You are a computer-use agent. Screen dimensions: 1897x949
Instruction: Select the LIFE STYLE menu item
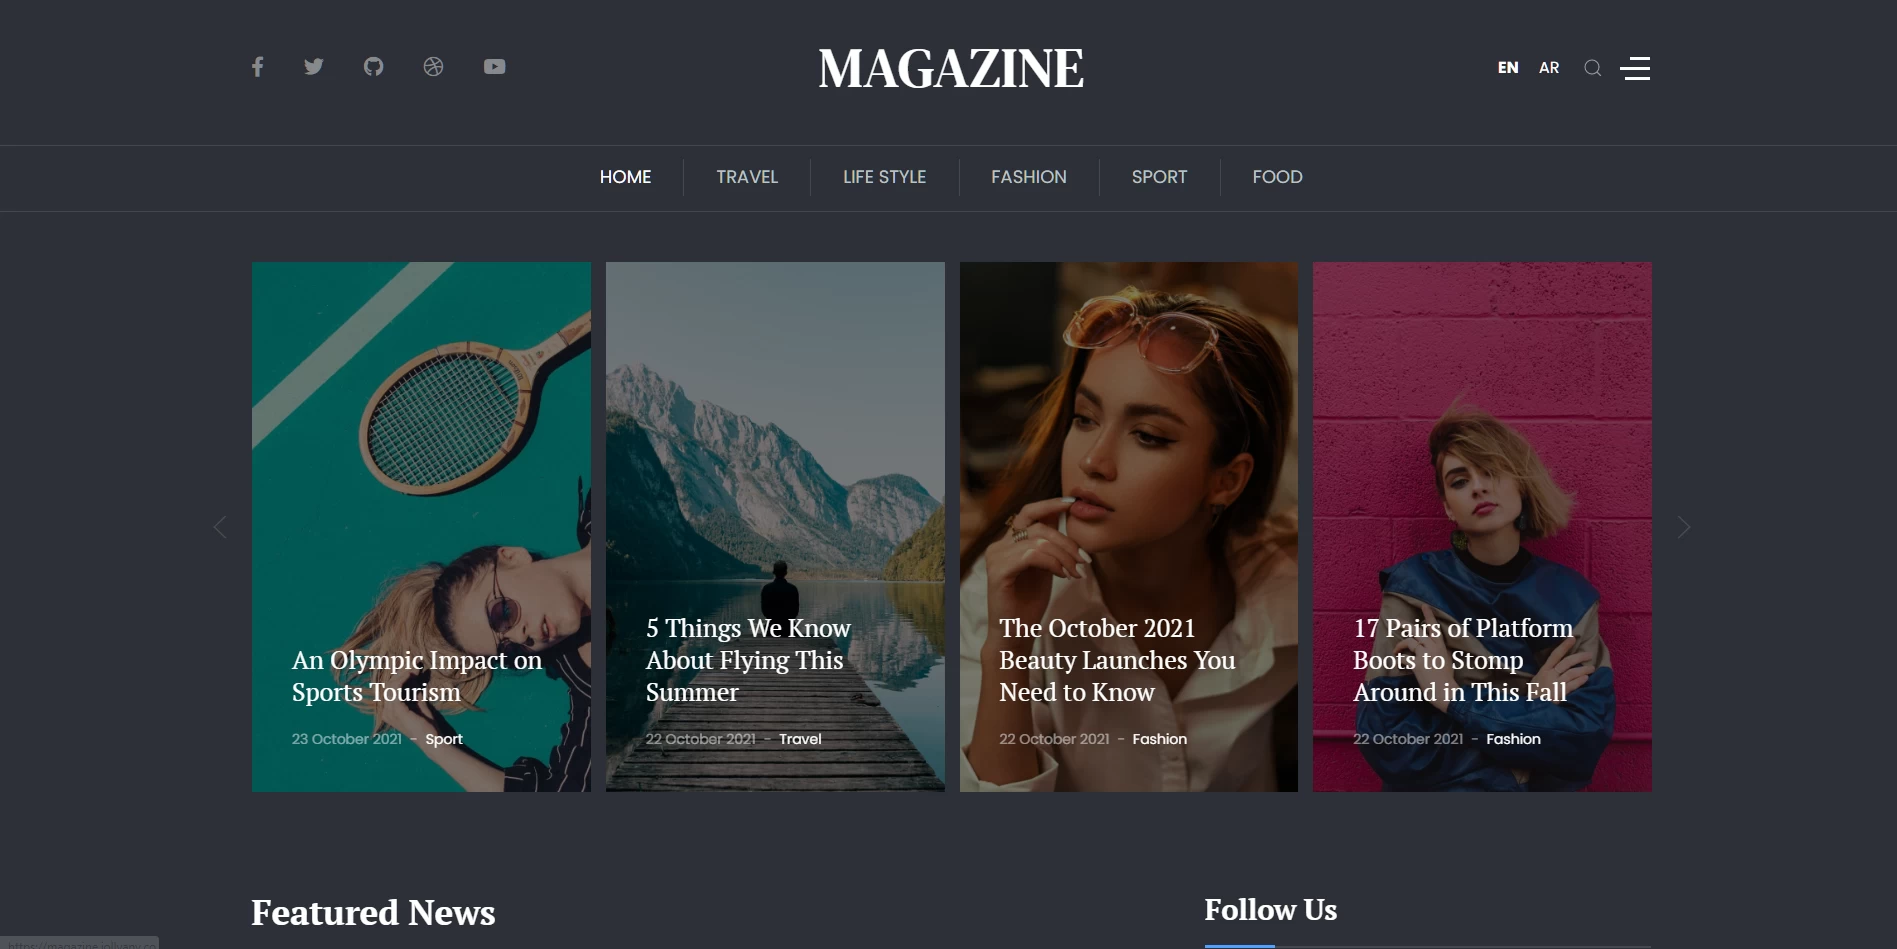tap(884, 177)
